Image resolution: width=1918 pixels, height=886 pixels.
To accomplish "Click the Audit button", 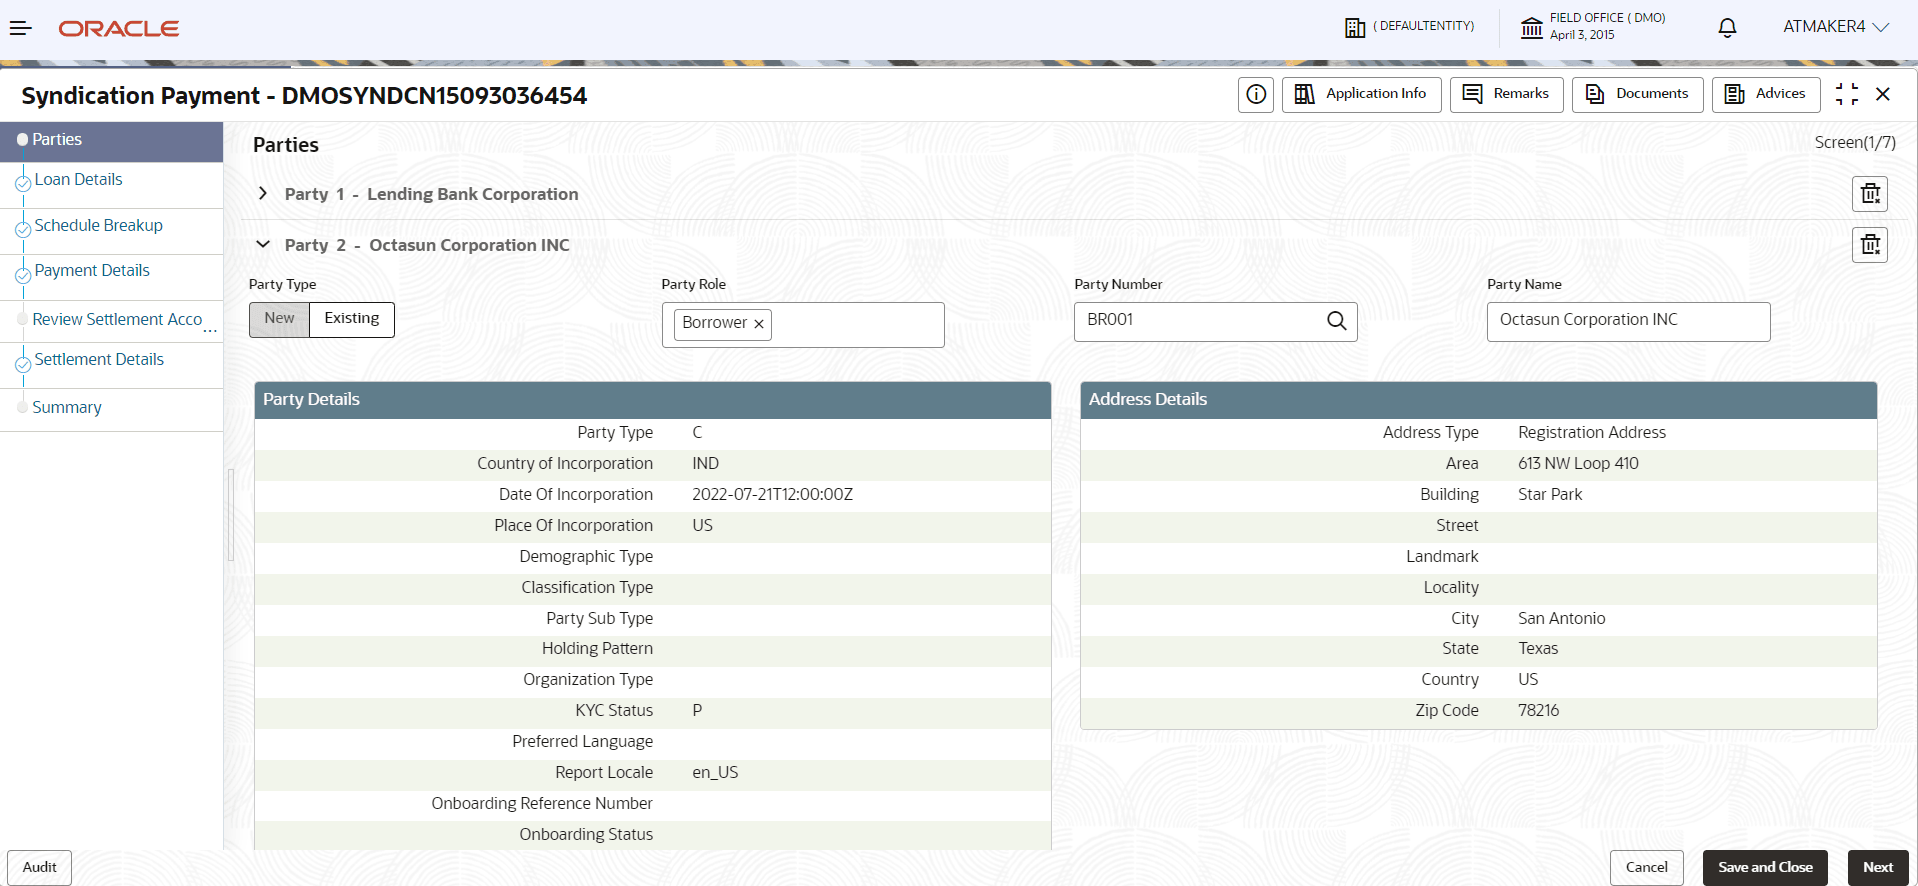I will click(40, 868).
